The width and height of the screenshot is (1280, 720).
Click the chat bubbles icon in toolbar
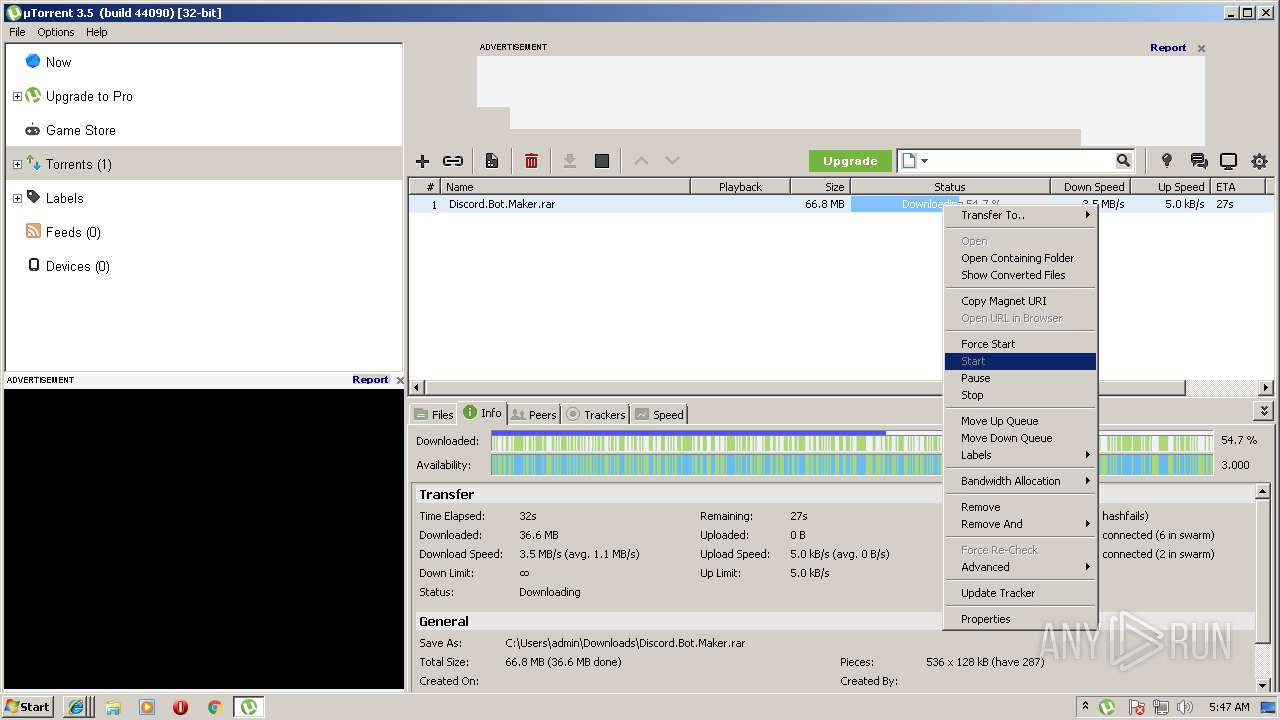click(1198, 161)
